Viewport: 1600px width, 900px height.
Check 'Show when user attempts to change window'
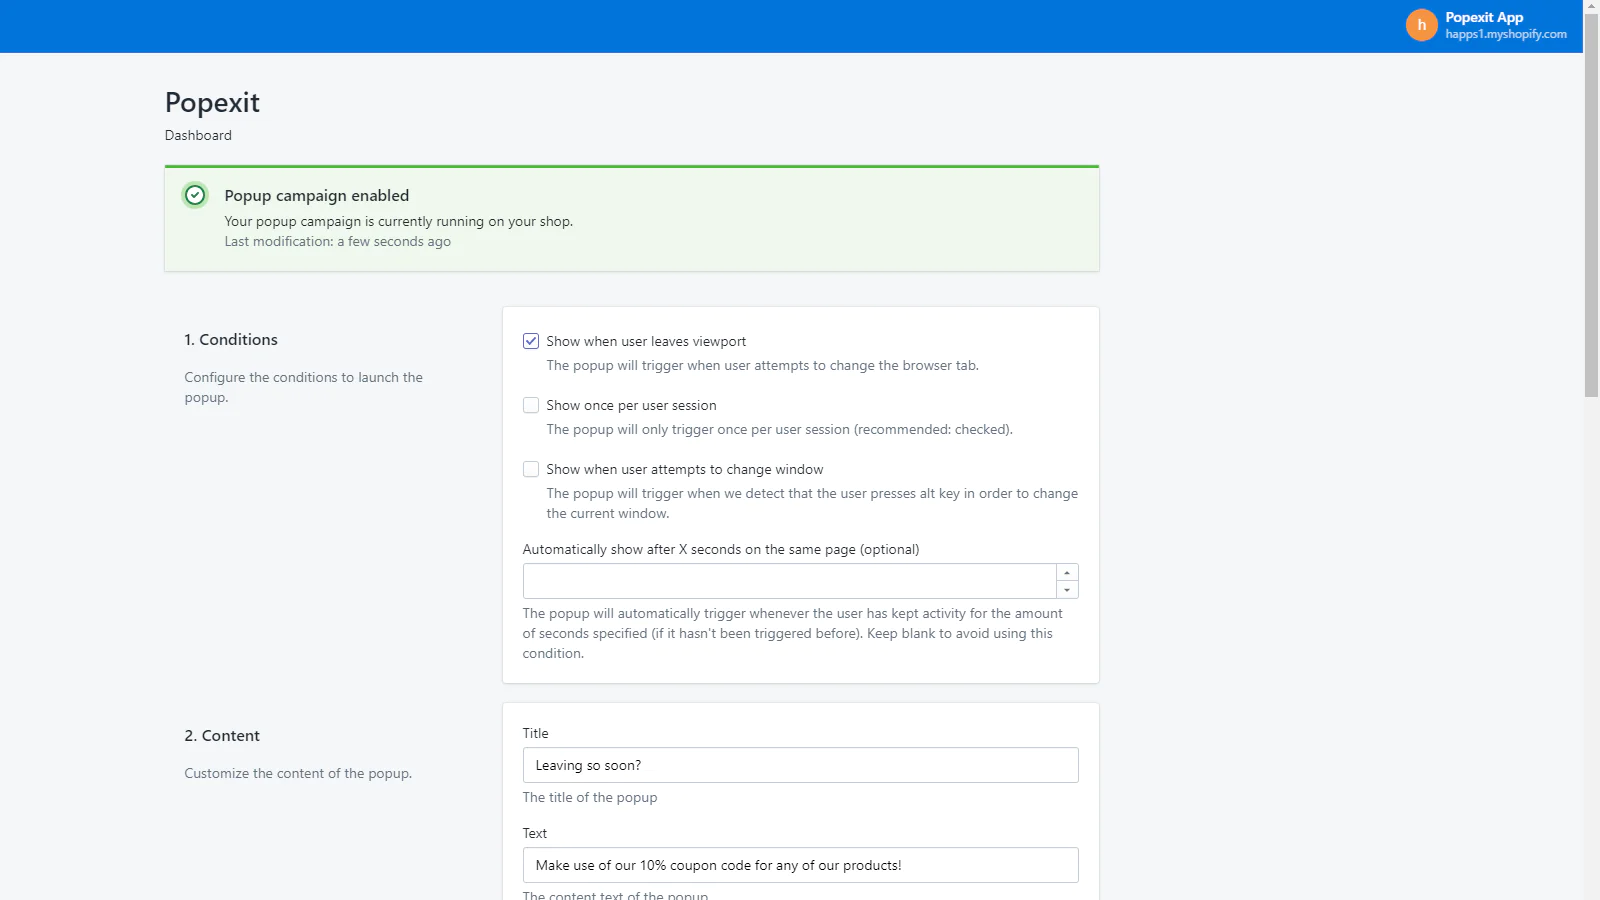[x=531, y=469]
